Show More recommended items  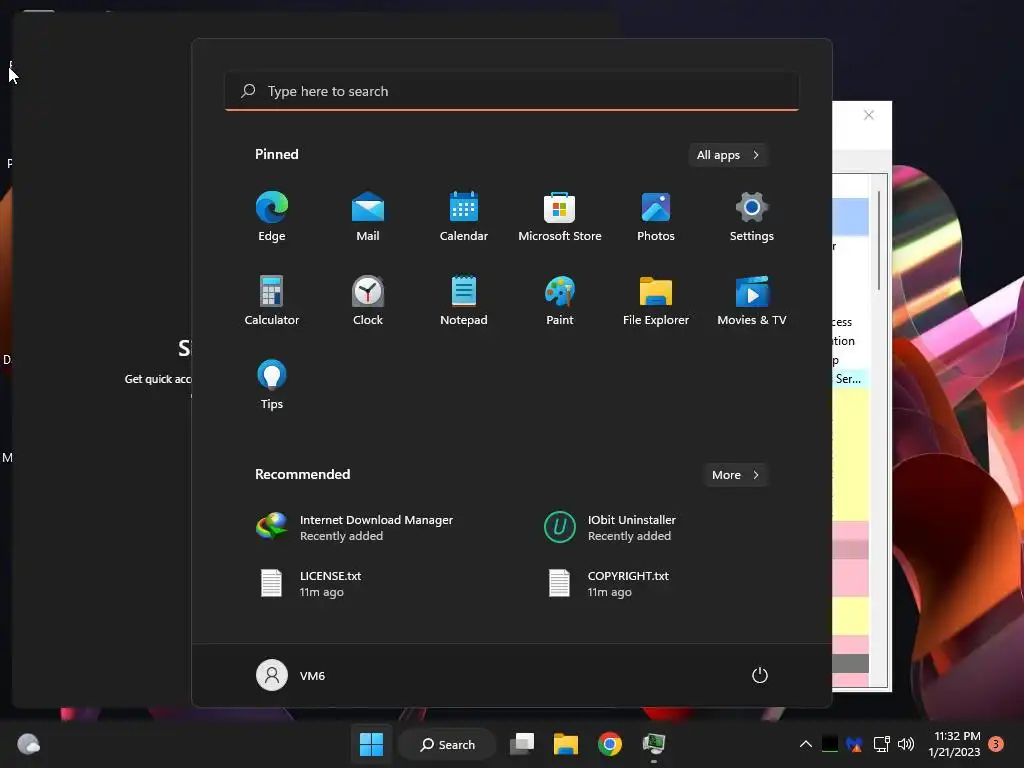point(735,475)
